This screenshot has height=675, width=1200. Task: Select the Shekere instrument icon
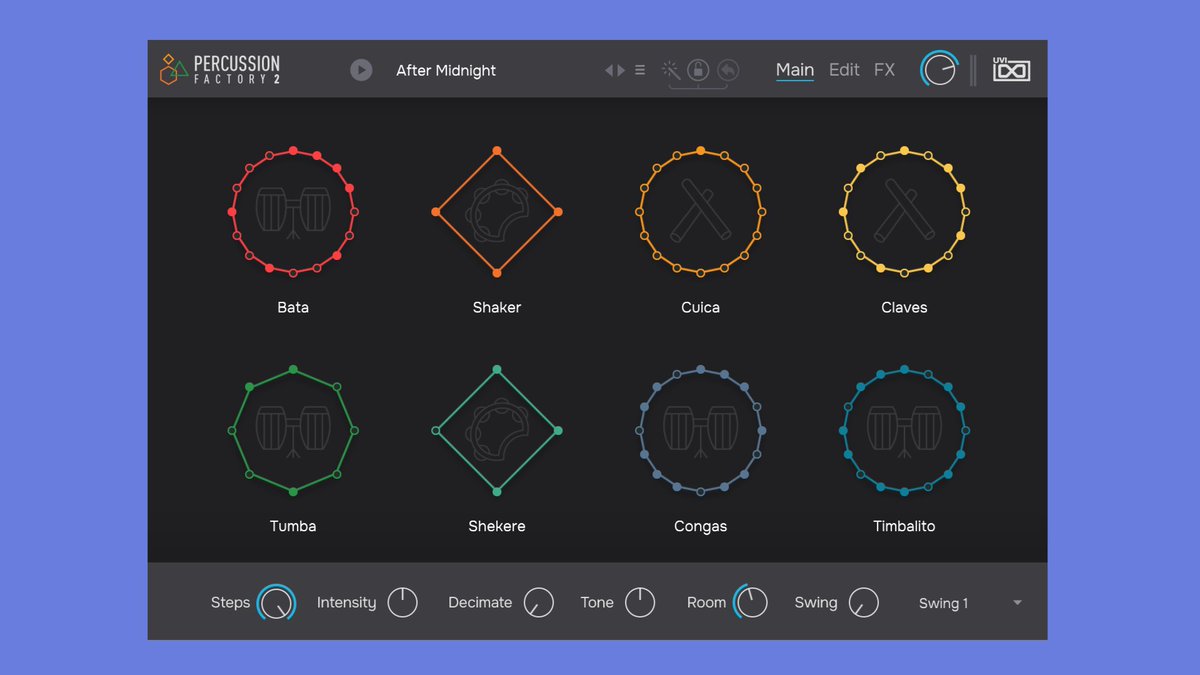click(x=497, y=430)
